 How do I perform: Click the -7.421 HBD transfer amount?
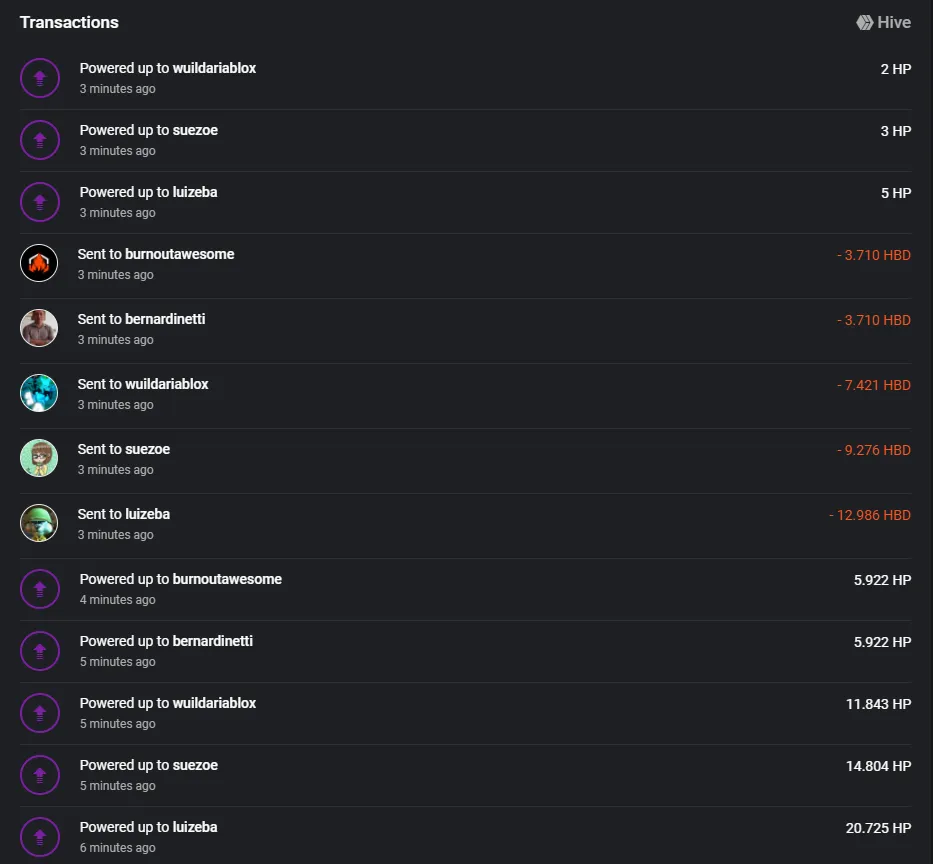coord(873,385)
